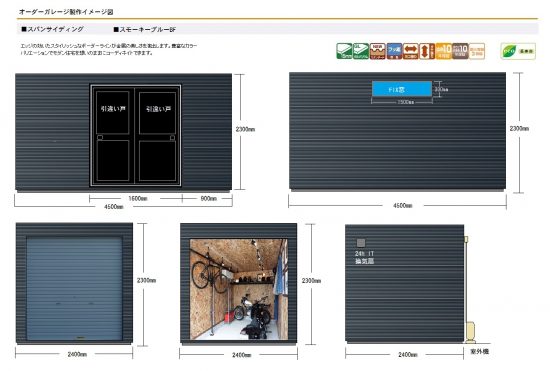
Task: Click the 室外機 outdoor unit label
Action: (x=479, y=351)
